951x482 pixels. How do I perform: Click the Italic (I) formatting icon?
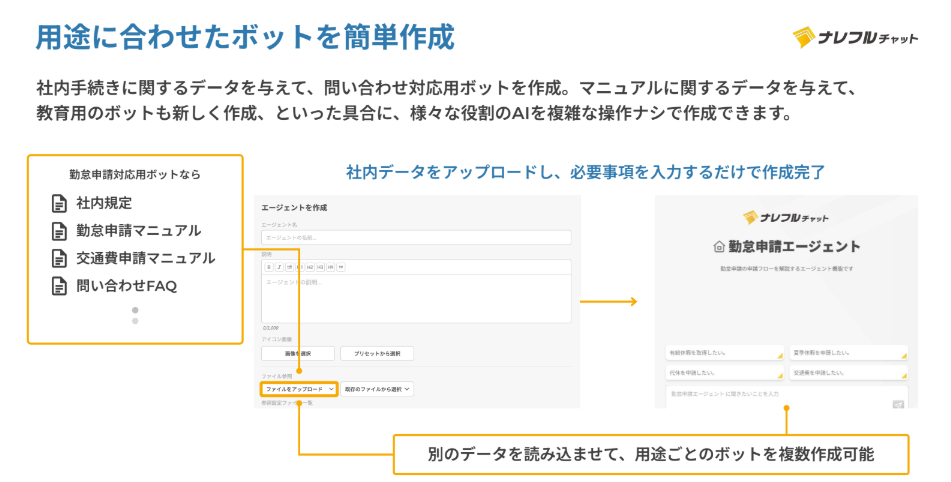279,267
